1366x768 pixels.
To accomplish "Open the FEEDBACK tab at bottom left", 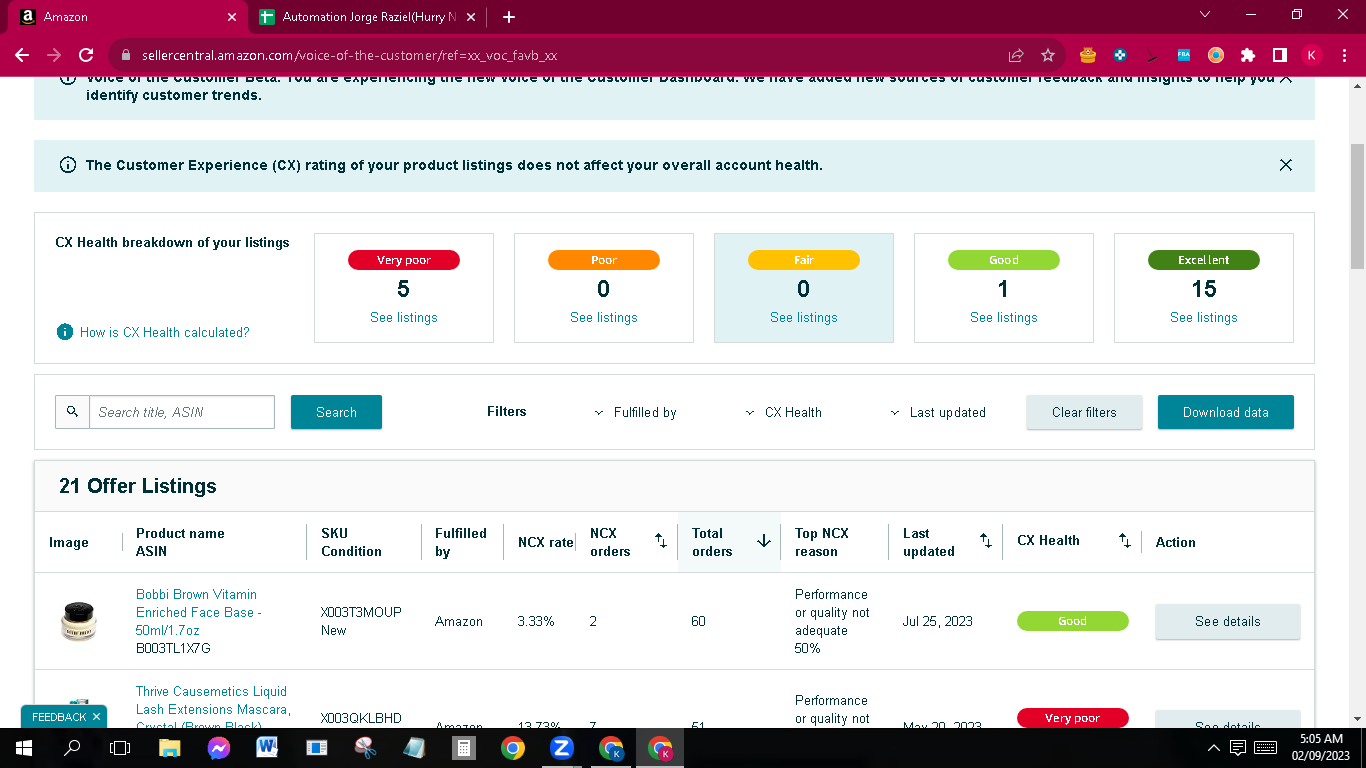I will point(59,717).
